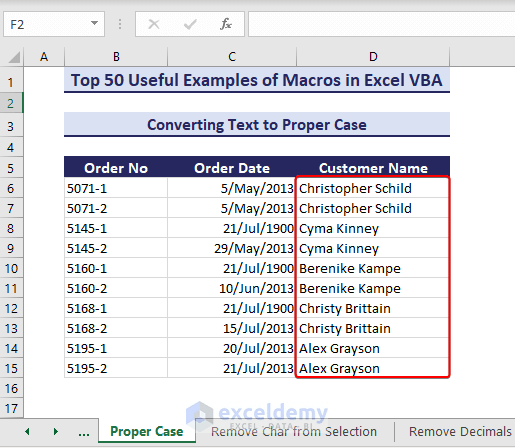Select cell with order 5195-2
This screenshot has width=515, height=448.
point(116,368)
